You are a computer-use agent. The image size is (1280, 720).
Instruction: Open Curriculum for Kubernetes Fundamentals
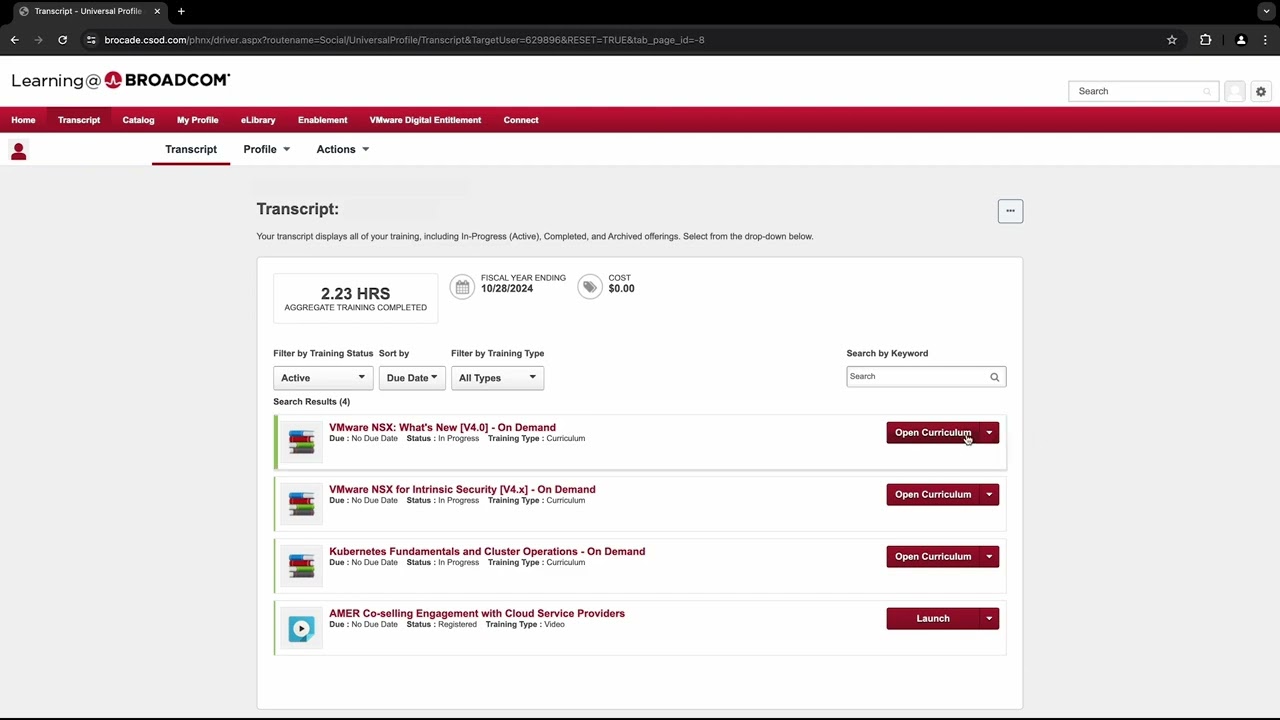click(933, 557)
